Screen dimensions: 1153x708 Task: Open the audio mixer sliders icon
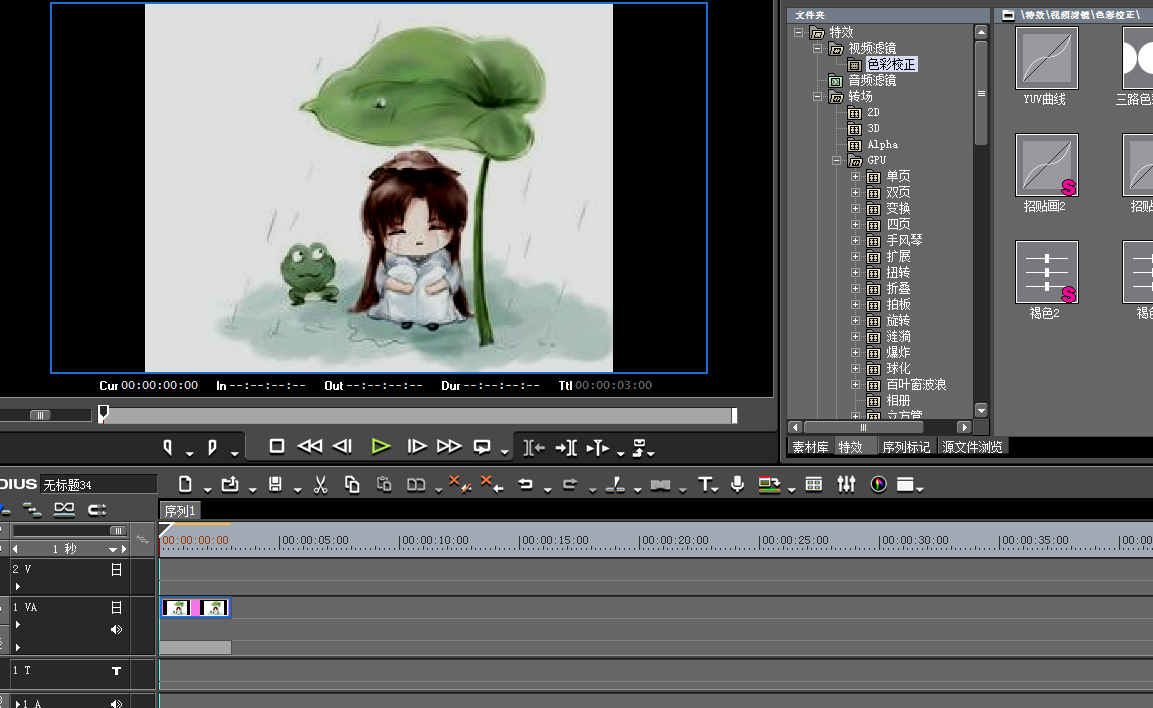[846, 485]
